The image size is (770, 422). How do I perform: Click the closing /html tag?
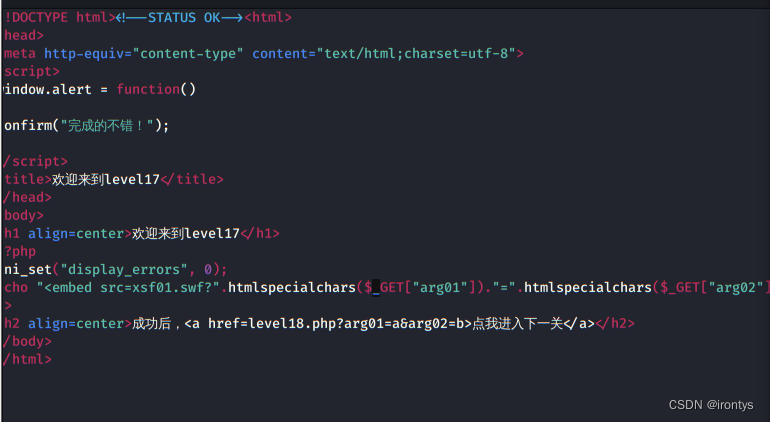point(27,359)
